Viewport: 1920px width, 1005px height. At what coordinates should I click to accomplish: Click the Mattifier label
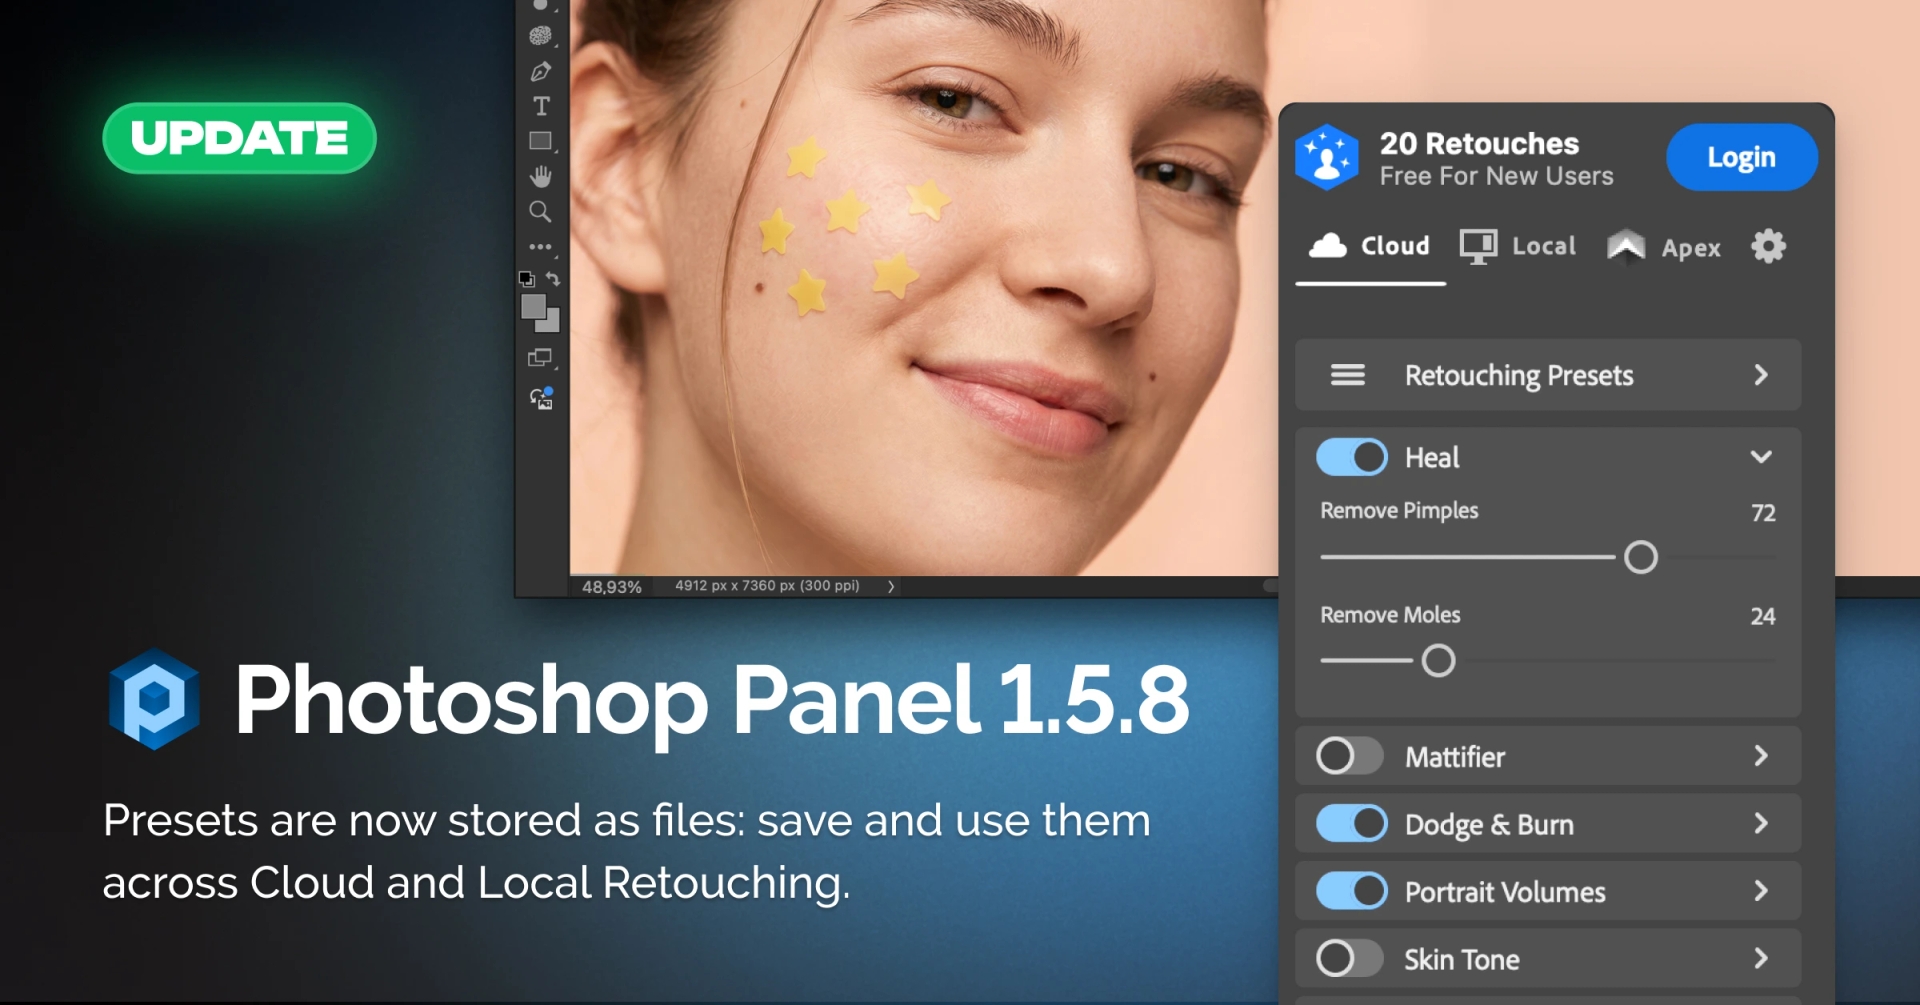coord(1455,757)
